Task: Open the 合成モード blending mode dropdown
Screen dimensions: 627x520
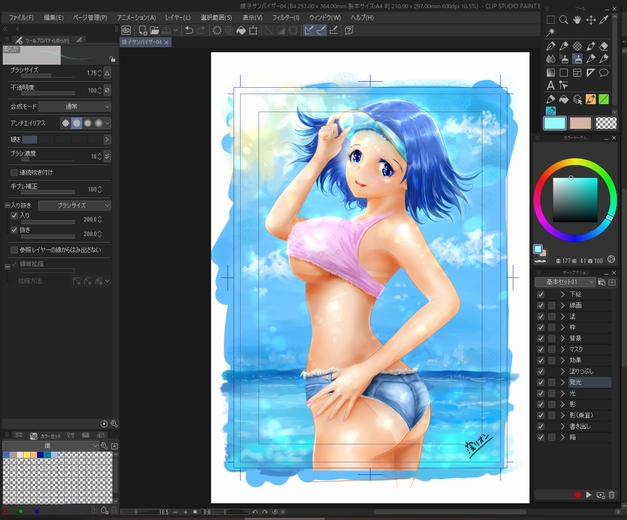Action: (74, 106)
